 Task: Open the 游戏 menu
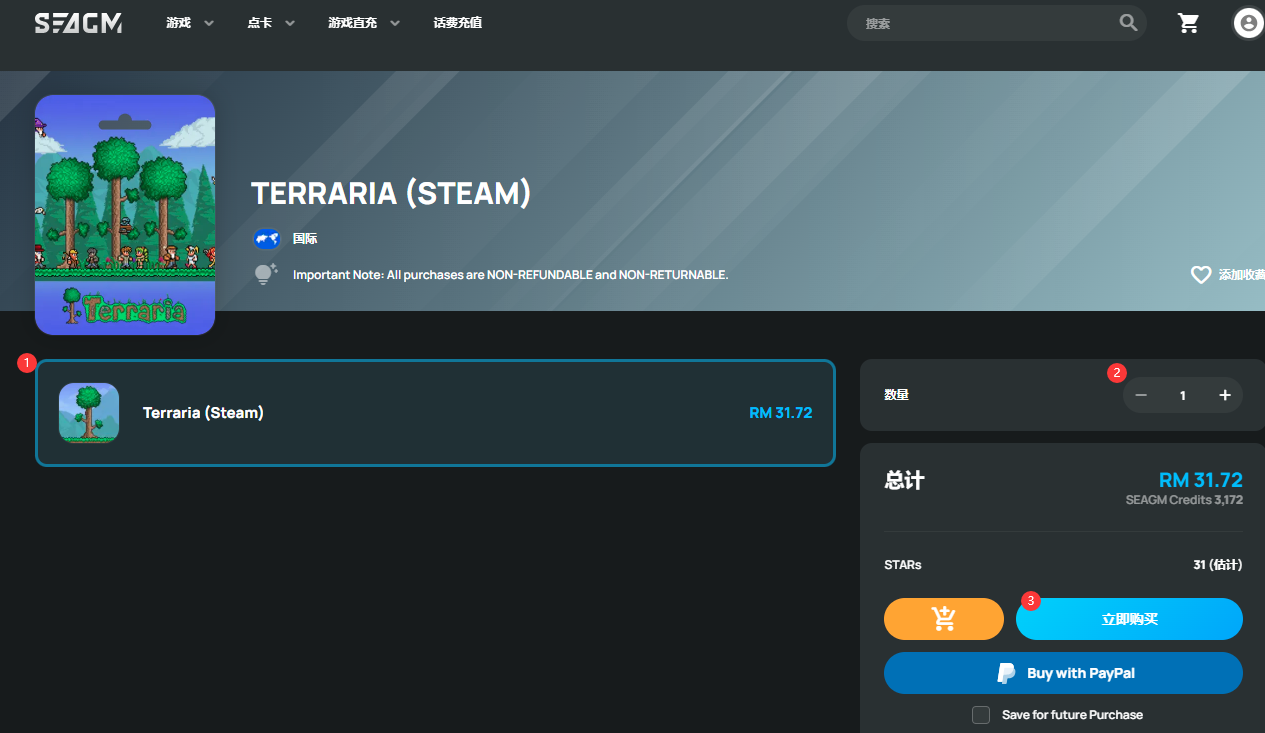click(x=179, y=23)
